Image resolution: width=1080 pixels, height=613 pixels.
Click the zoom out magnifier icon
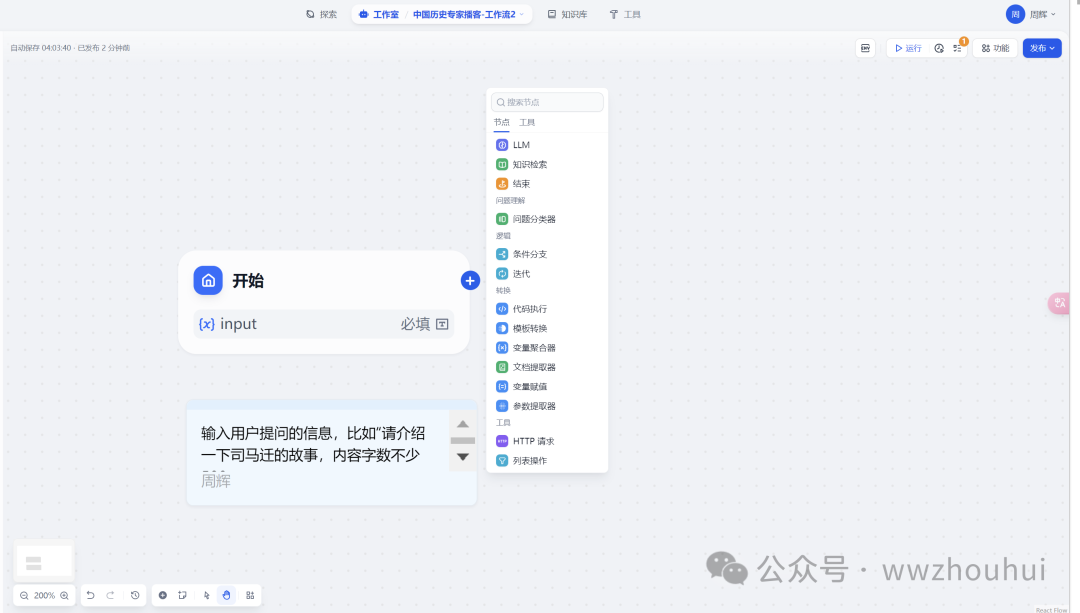click(x=24, y=595)
